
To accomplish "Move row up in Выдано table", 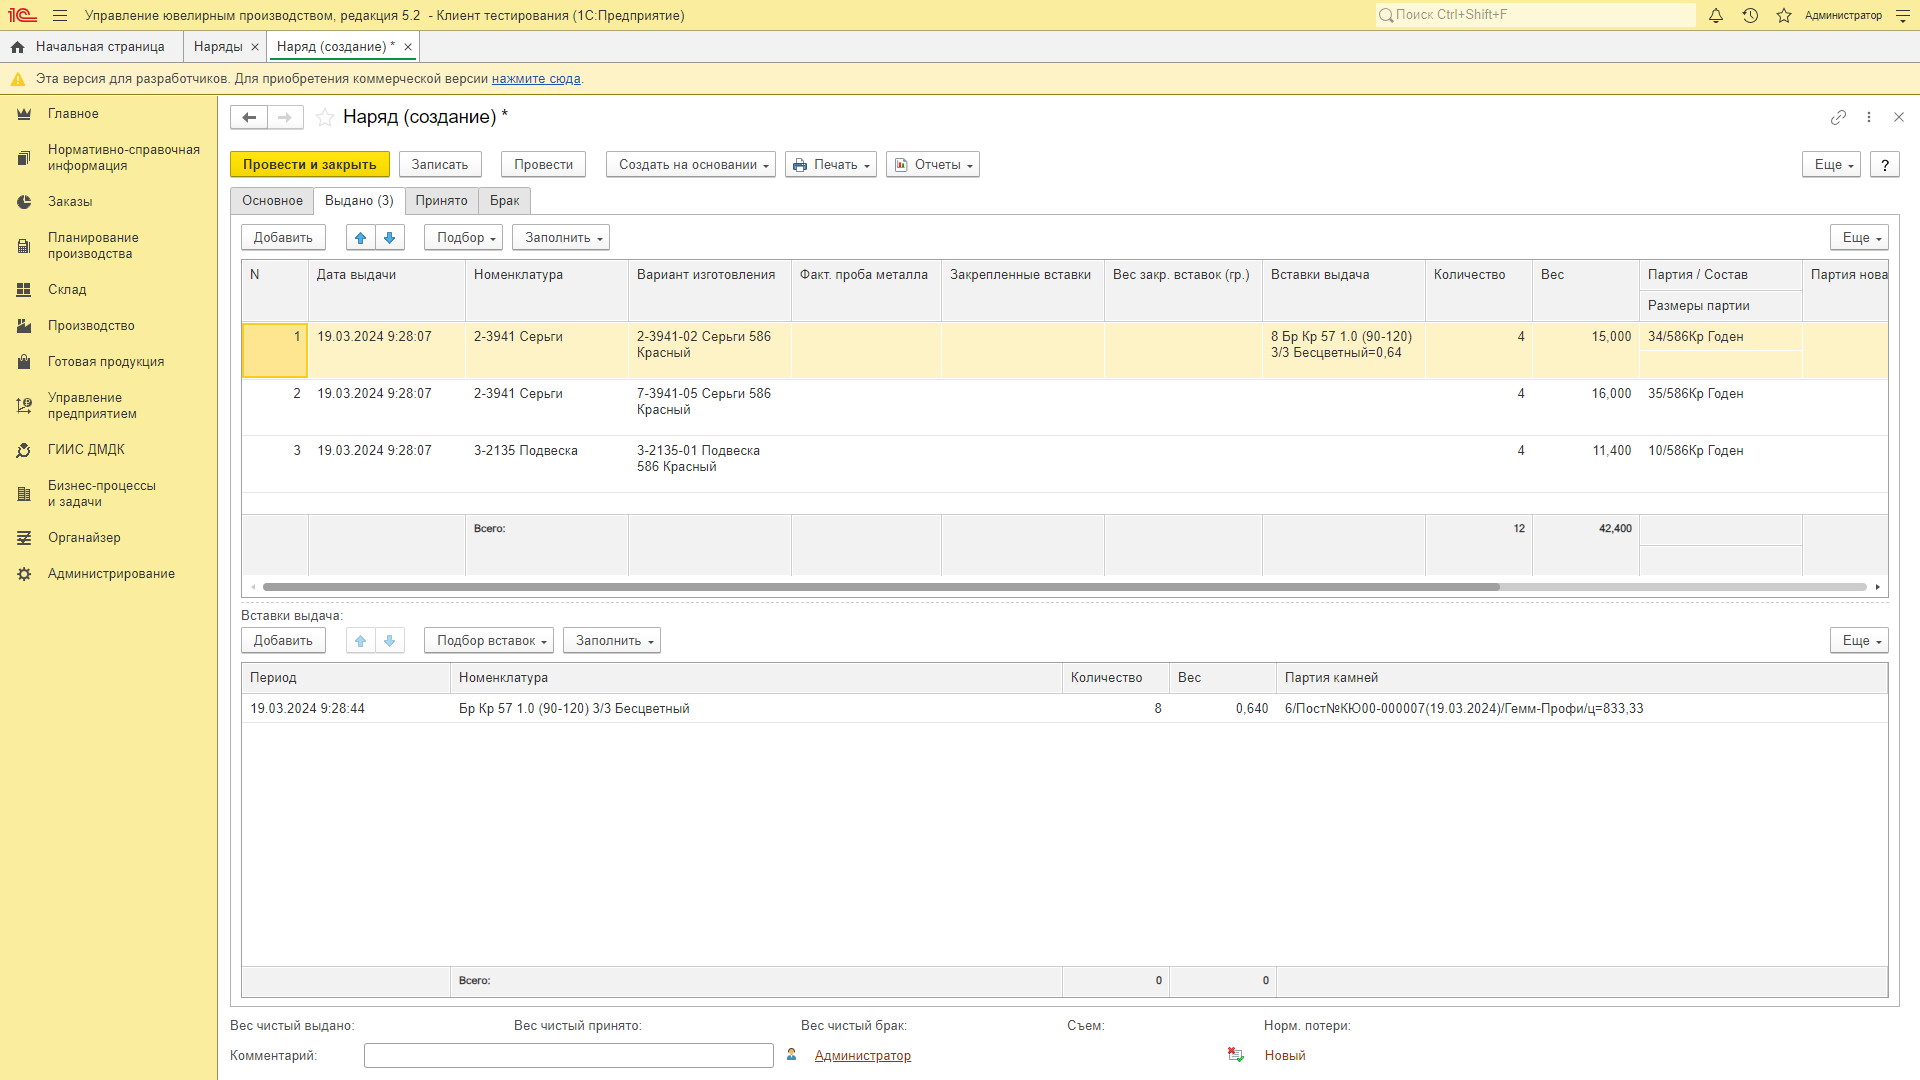I will point(361,238).
